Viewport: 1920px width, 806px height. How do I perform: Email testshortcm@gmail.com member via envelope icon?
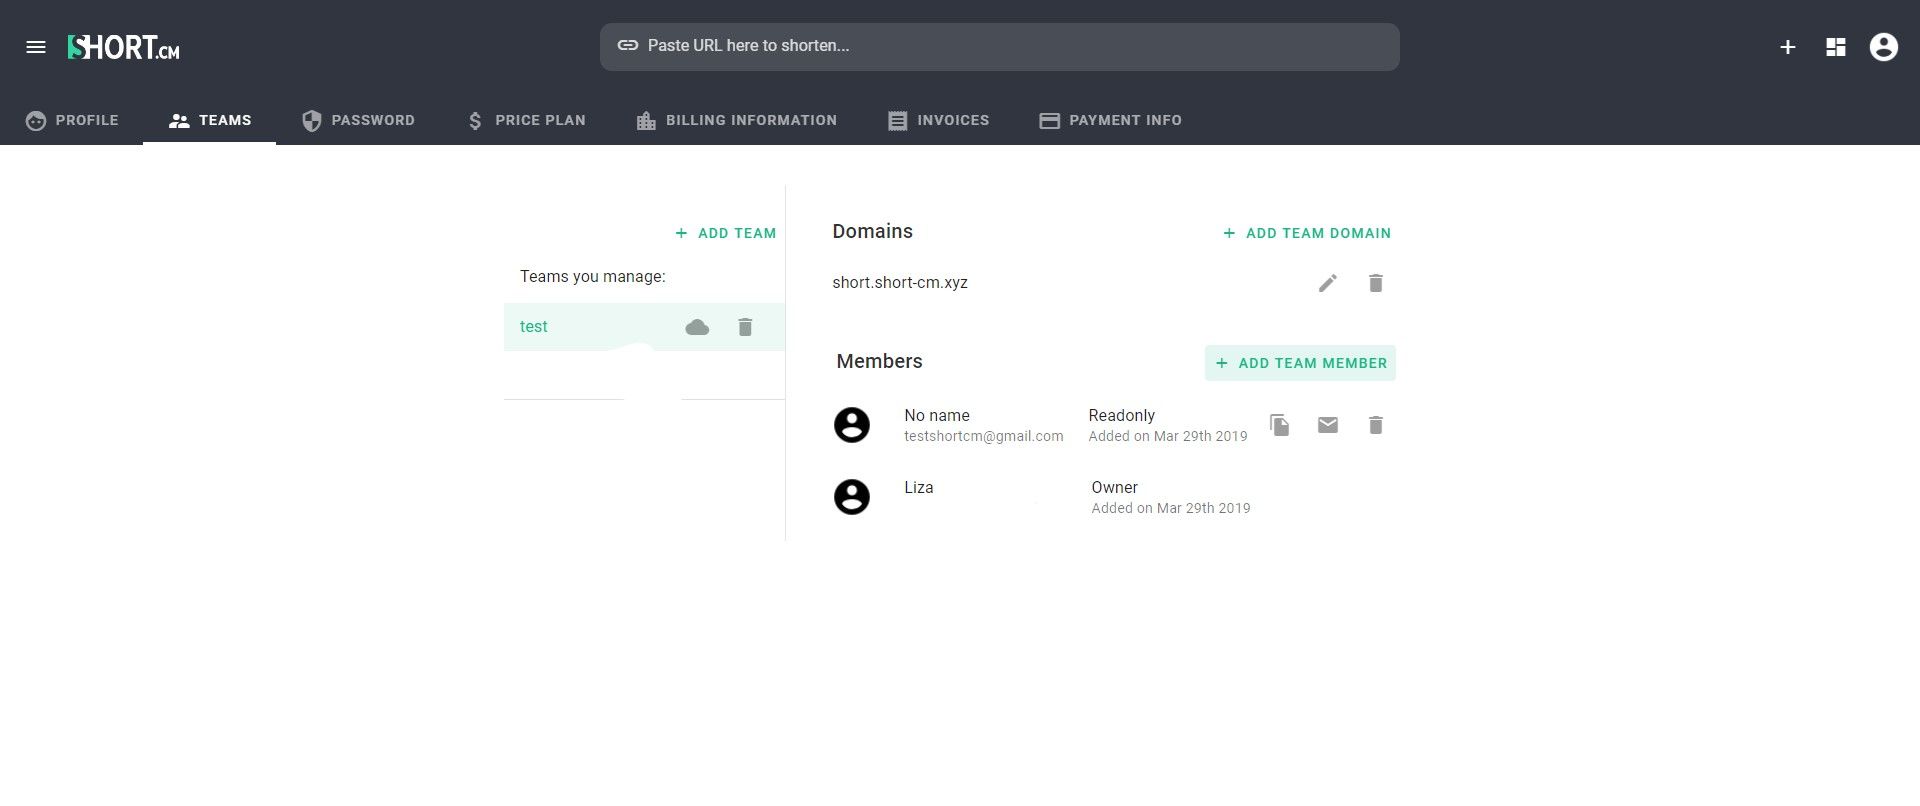[1328, 425]
